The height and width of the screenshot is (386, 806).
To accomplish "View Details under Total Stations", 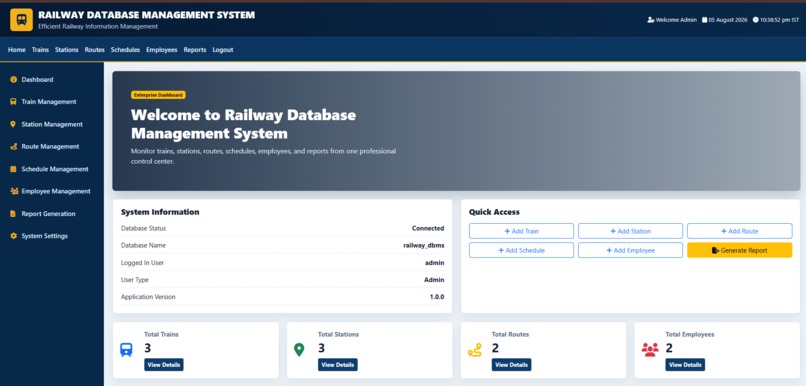I will 338,365.
